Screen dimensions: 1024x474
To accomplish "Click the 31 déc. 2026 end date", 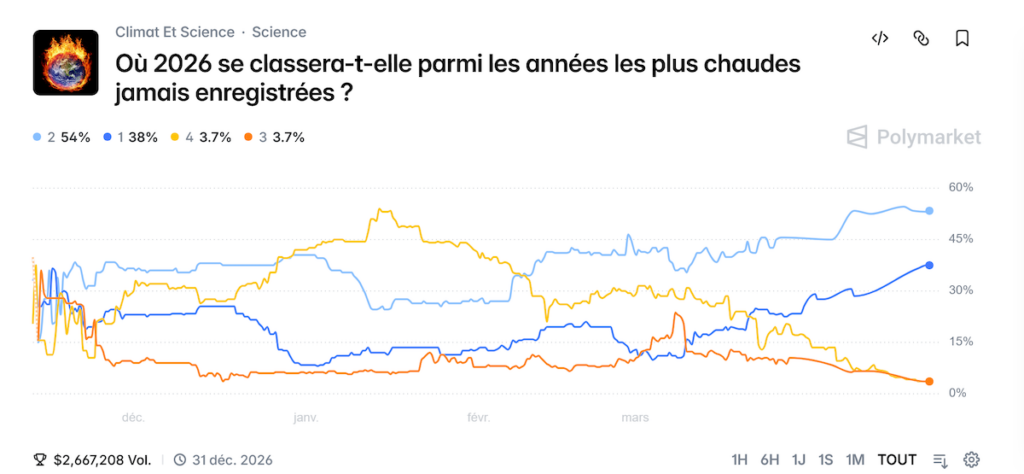I will point(233,460).
